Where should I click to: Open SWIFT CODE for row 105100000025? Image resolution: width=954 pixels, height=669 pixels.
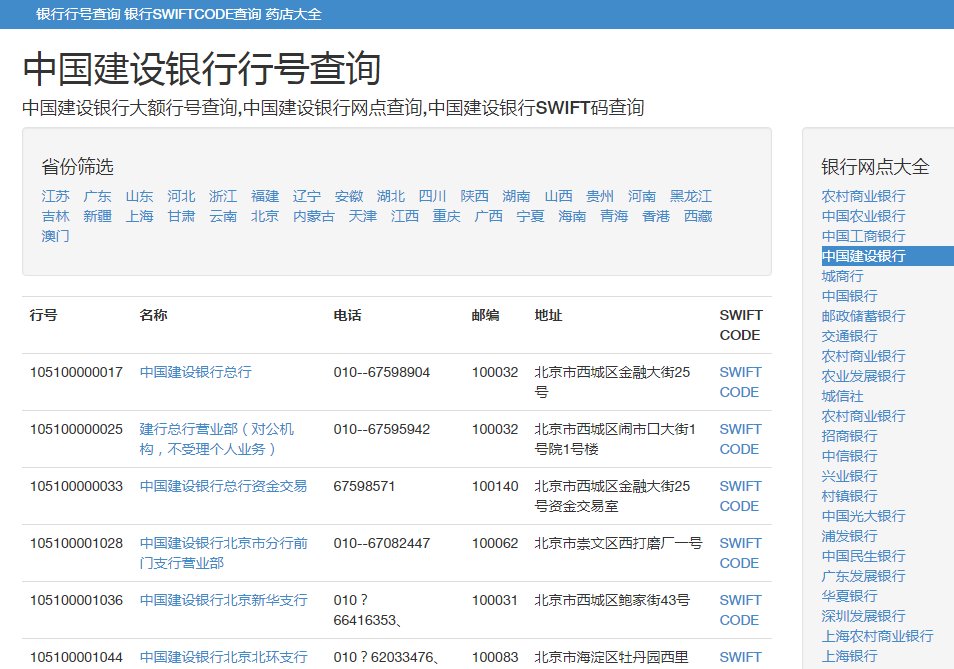(740, 439)
